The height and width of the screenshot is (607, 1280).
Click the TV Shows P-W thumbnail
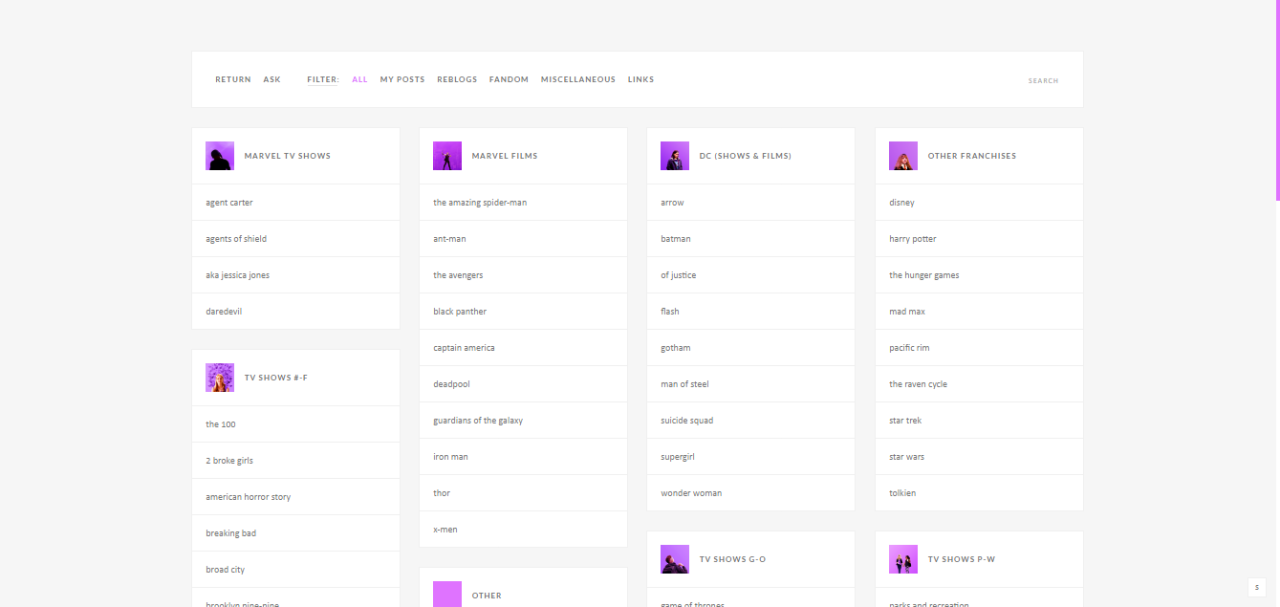click(903, 559)
